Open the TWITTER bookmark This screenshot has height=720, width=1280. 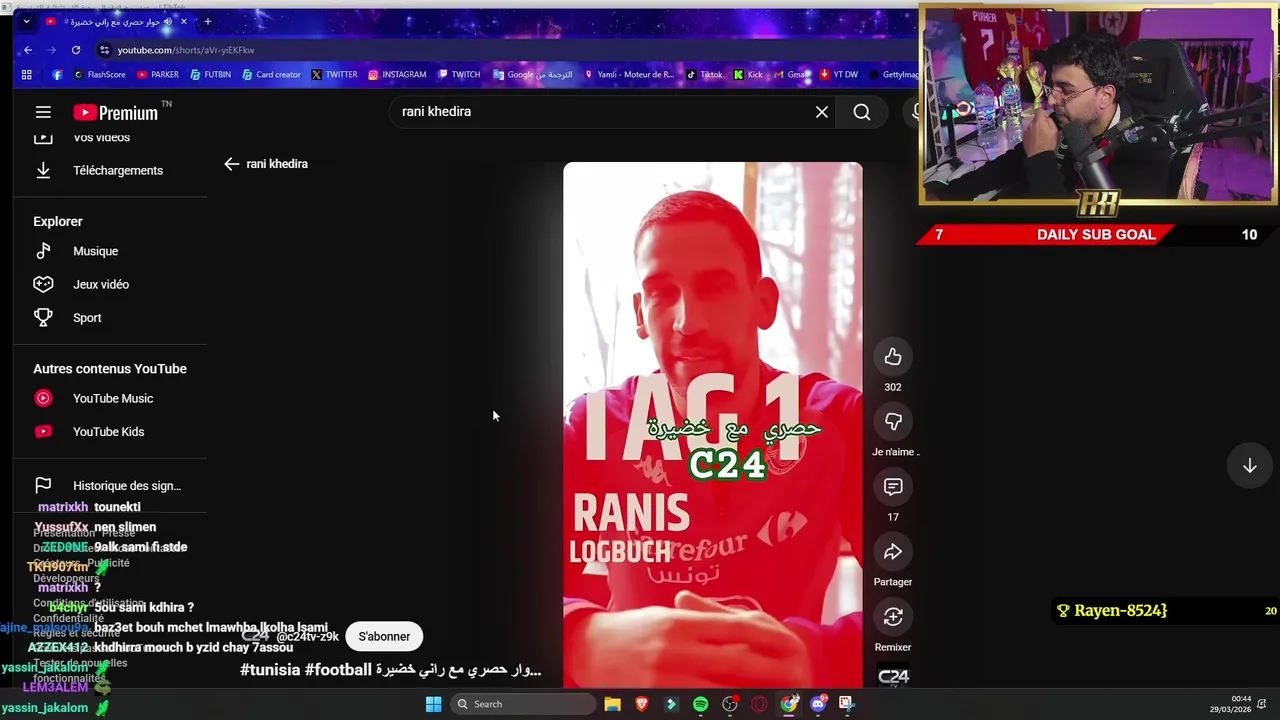tap(334, 74)
